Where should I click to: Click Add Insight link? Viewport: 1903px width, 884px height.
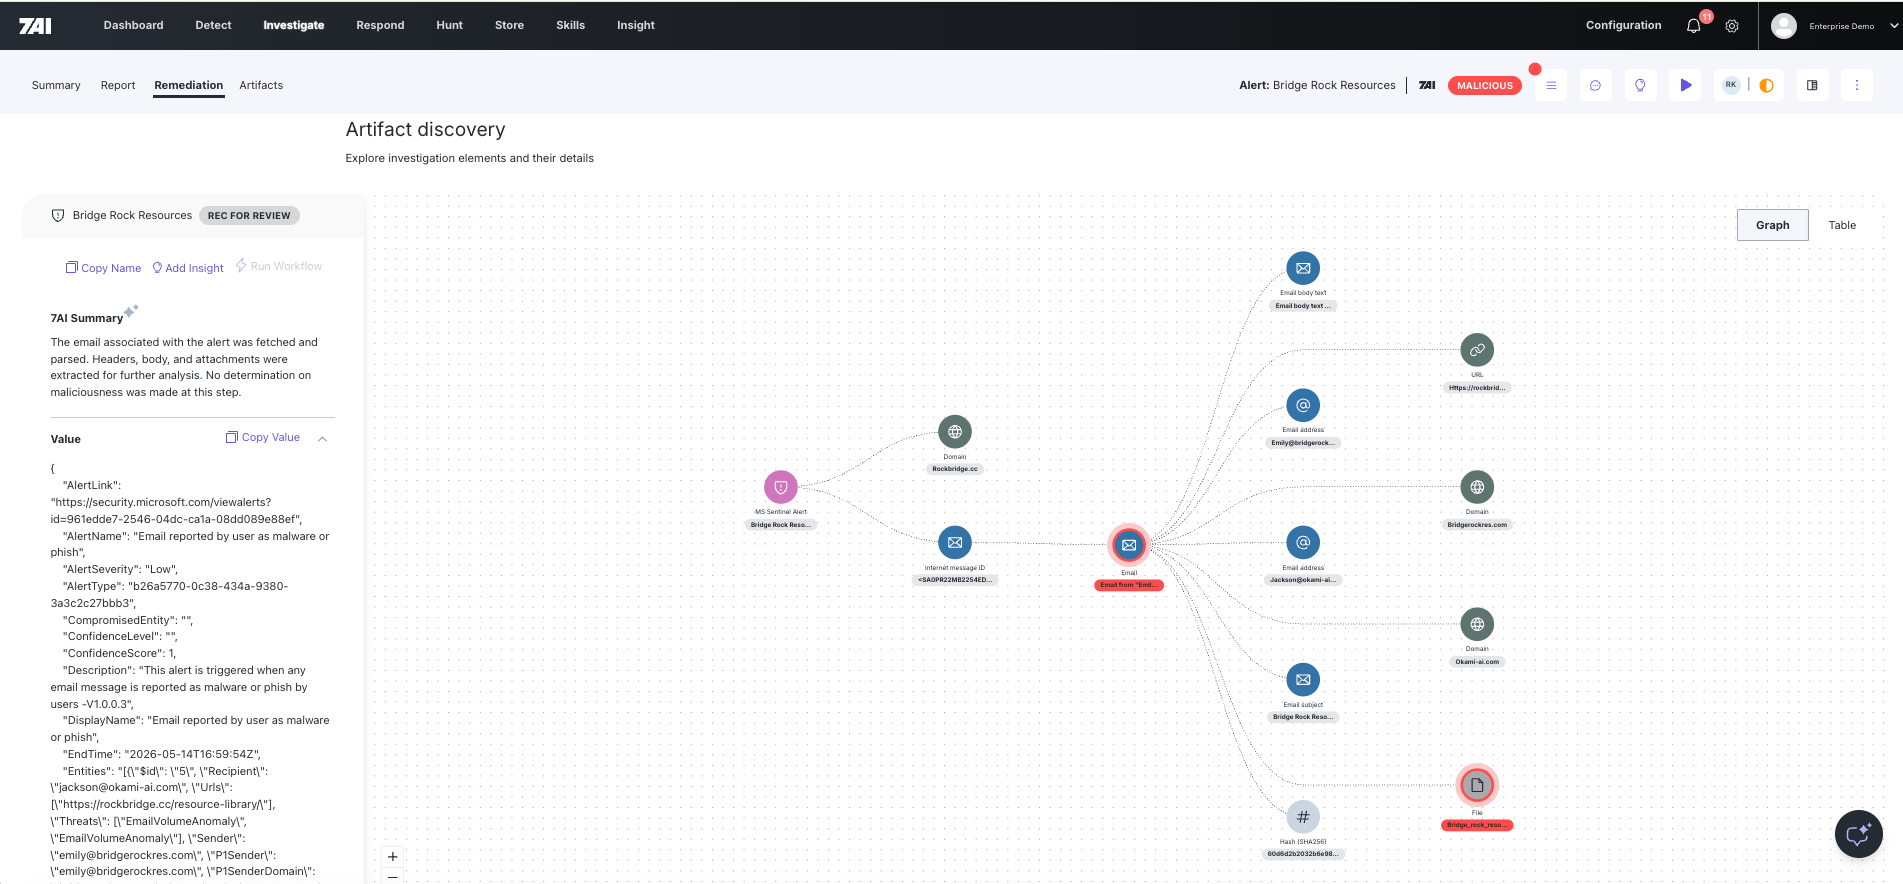pos(188,268)
